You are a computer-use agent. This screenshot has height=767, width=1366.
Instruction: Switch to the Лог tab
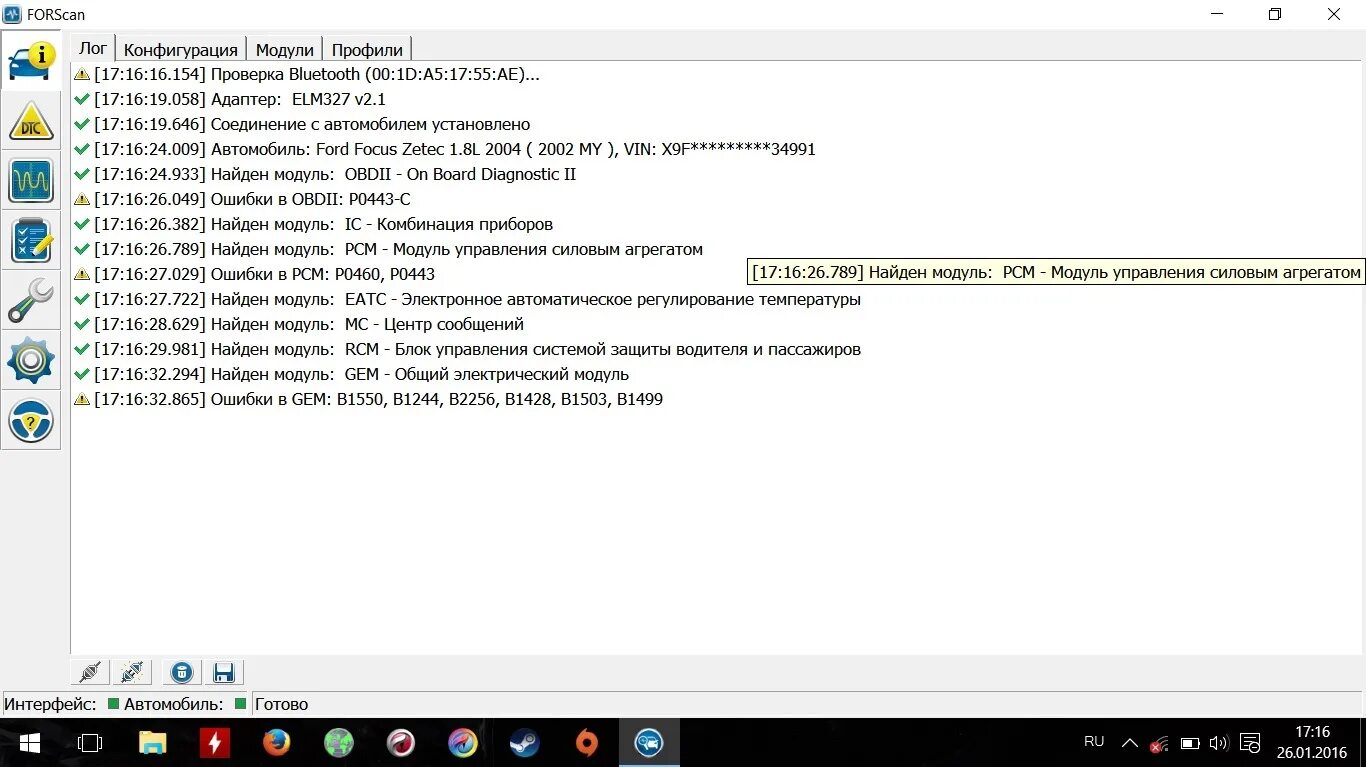point(93,48)
